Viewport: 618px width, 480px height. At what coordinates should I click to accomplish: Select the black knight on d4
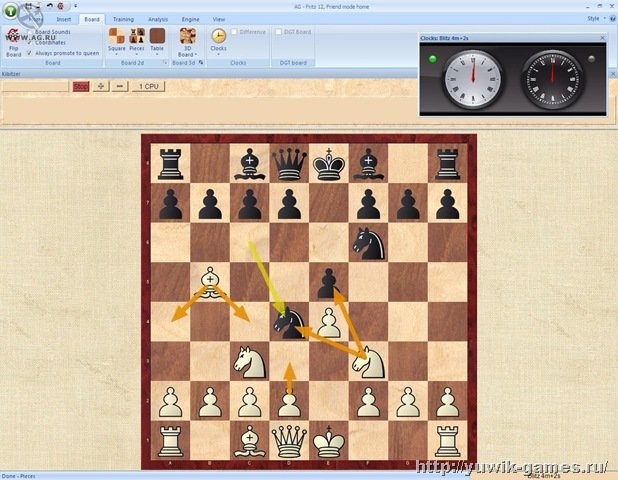coord(289,322)
